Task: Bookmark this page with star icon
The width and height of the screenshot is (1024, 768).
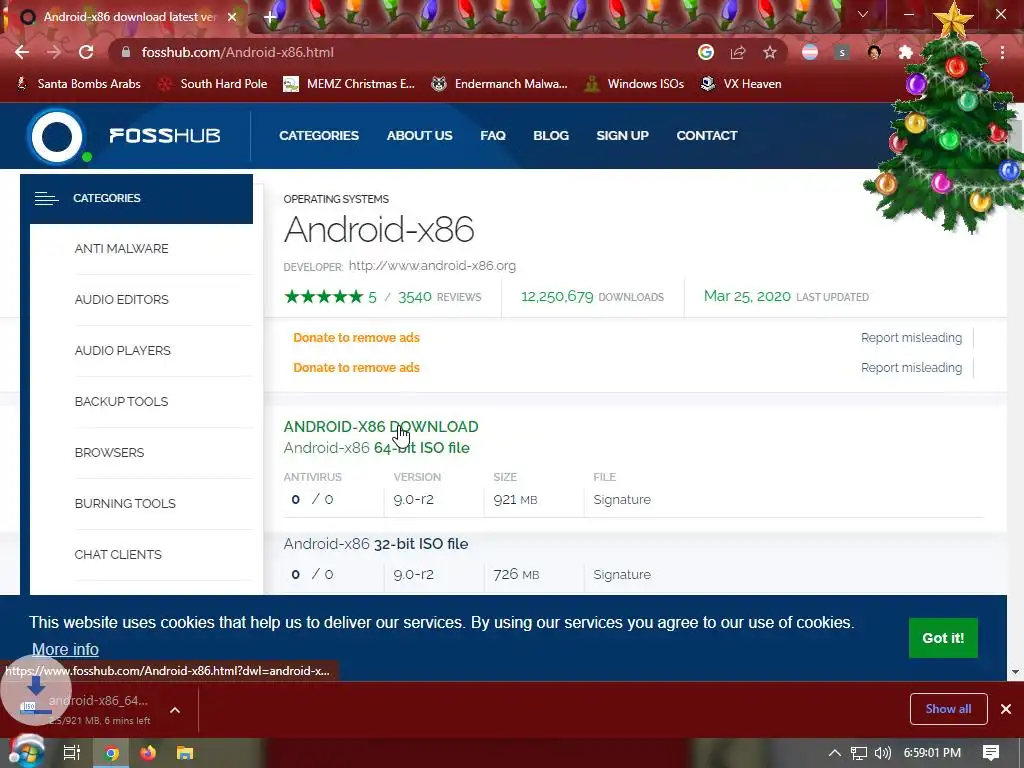Action: 770,52
